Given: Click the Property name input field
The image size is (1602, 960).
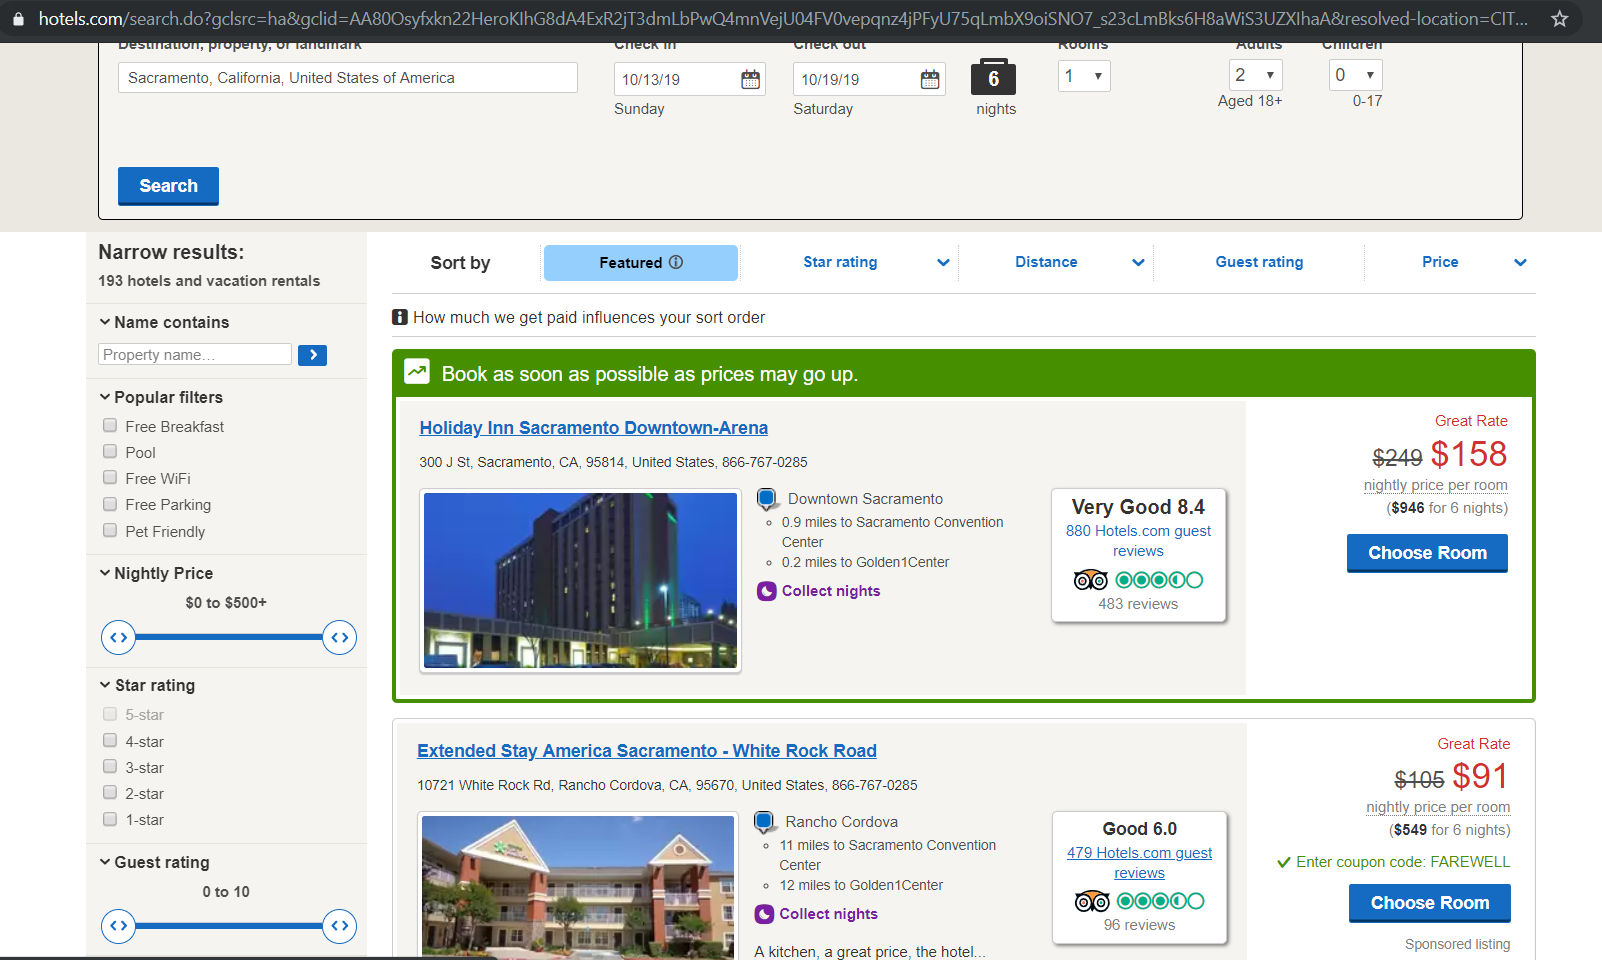Looking at the screenshot, I should (x=195, y=355).
